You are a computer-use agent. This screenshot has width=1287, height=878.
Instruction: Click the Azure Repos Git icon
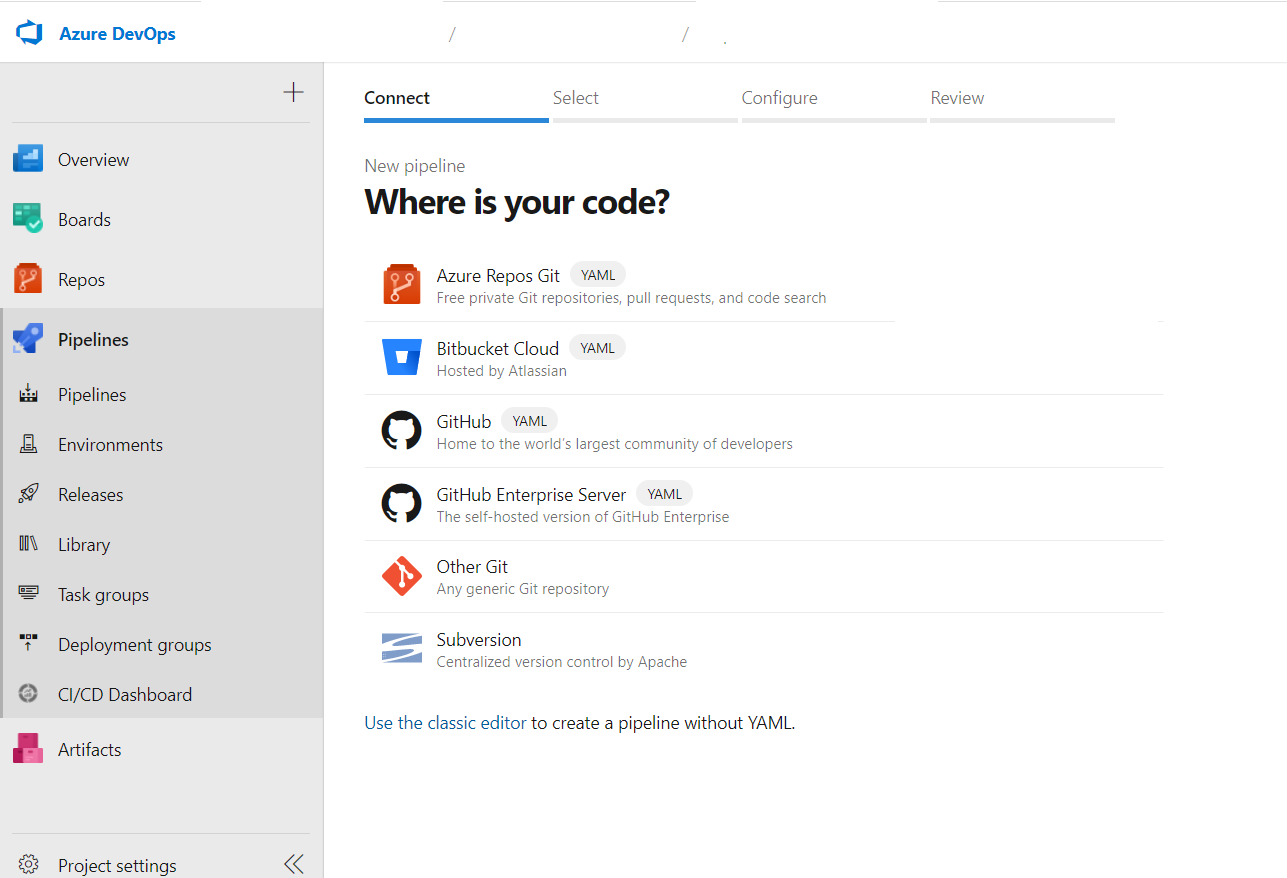tap(401, 284)
